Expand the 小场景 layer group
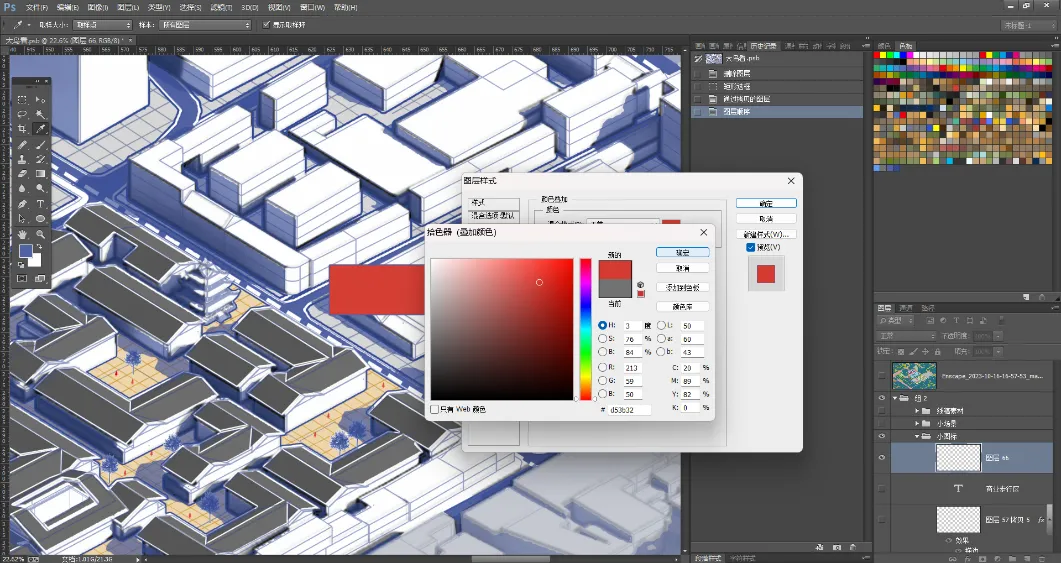 pyautogui.click(x=918, y=424)
